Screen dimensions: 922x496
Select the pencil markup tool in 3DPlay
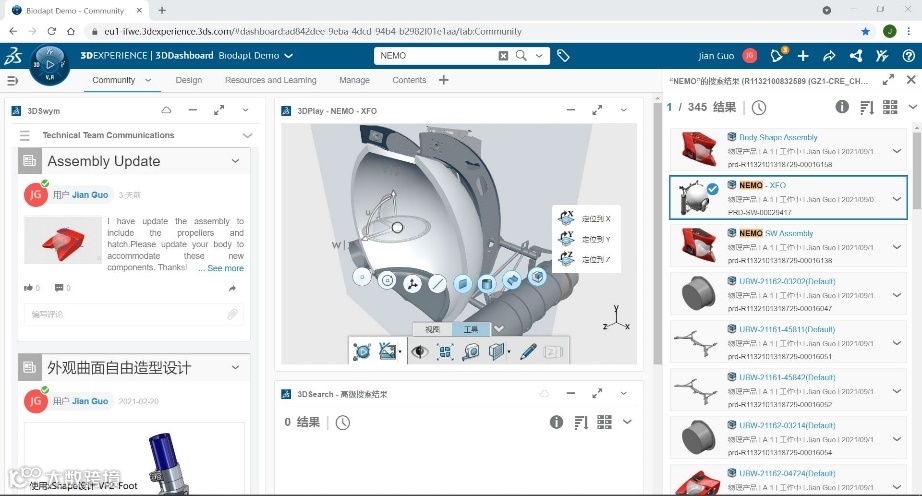click(x=528, y=352)
